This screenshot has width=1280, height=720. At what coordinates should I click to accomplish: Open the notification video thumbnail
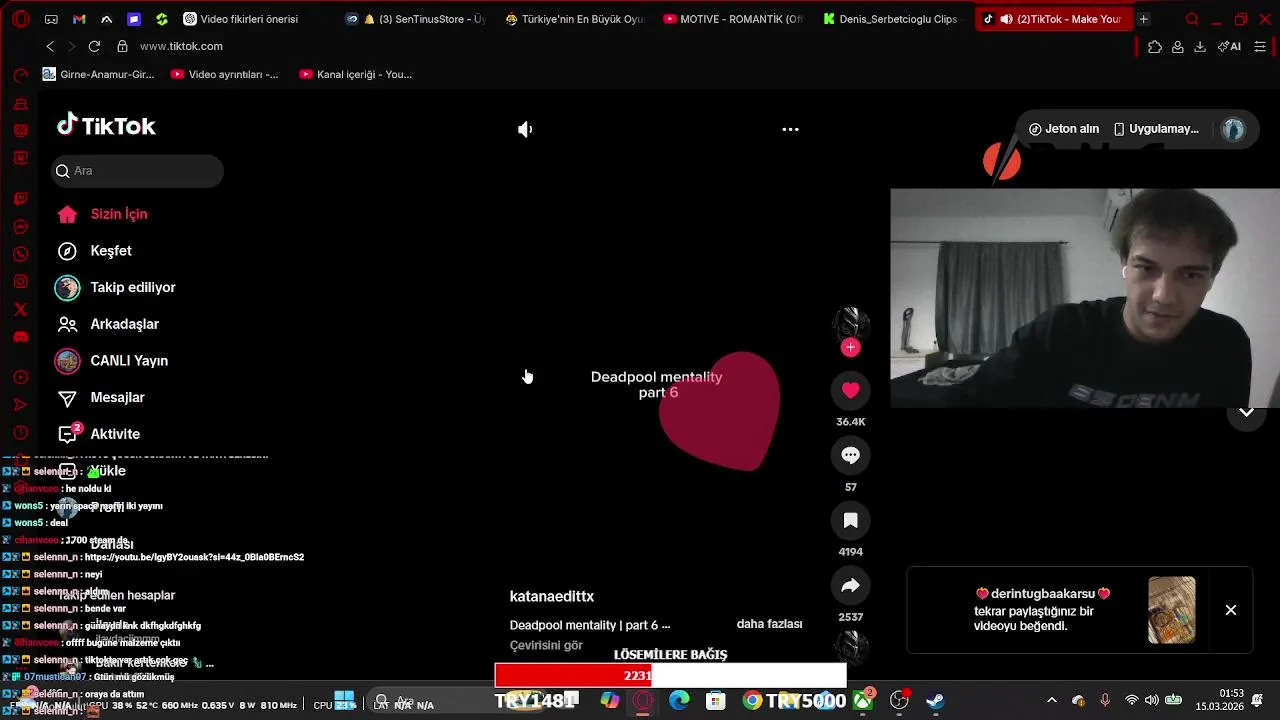coord(1172,610)
